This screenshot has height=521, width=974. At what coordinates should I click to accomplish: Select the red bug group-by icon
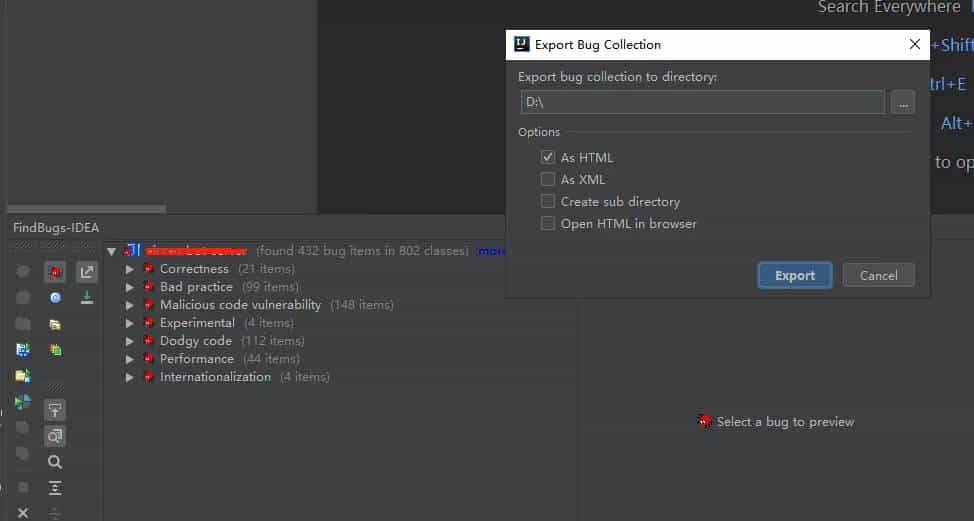tap(55, 272)
